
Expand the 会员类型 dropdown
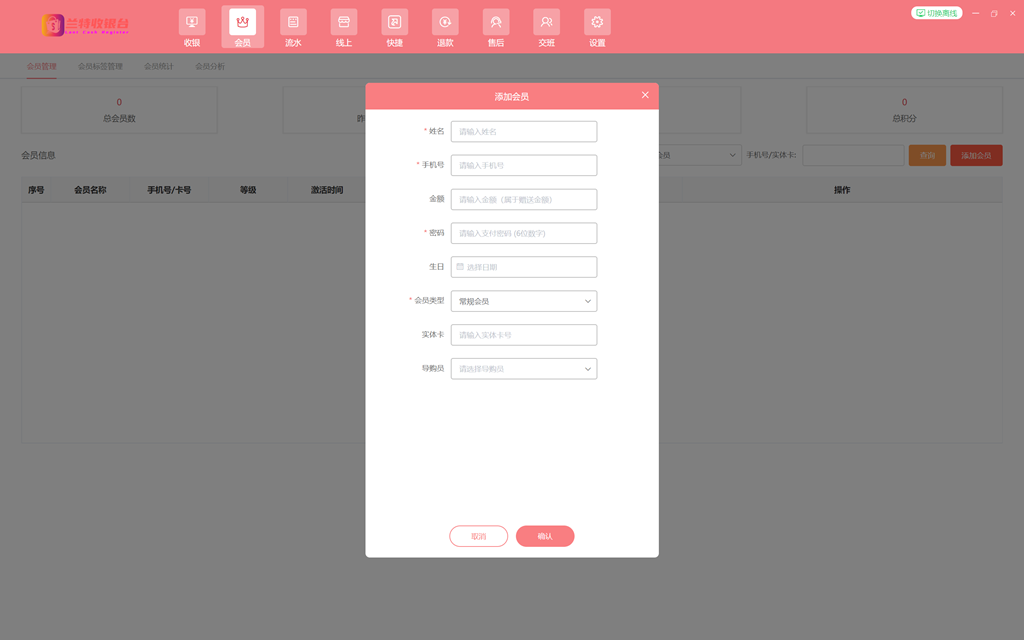click(524, 301)
